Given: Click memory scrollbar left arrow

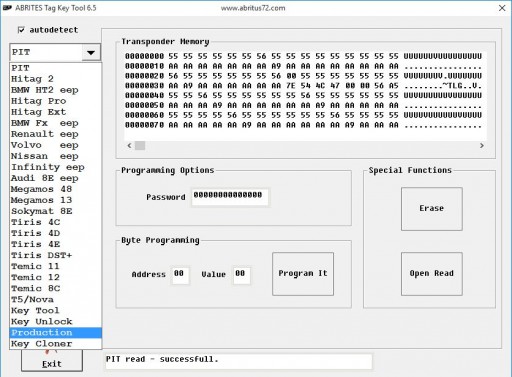Looking at the screenshot, I should 130,145.
